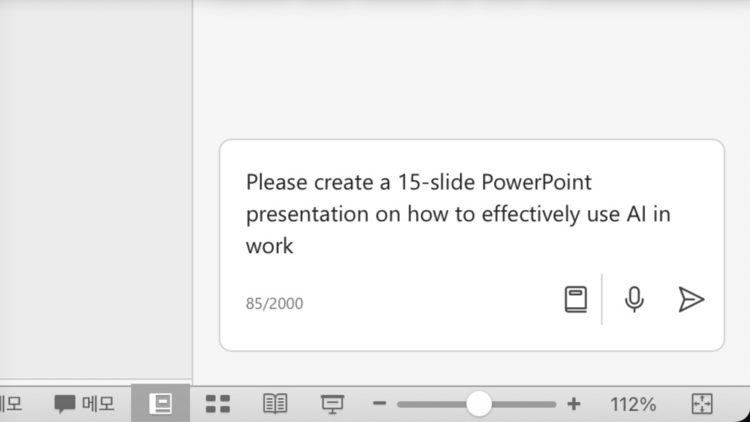Viewport: 750px width, 422px height.
Task: Click the 85/2000 character counter
Action: click(275, 304)
